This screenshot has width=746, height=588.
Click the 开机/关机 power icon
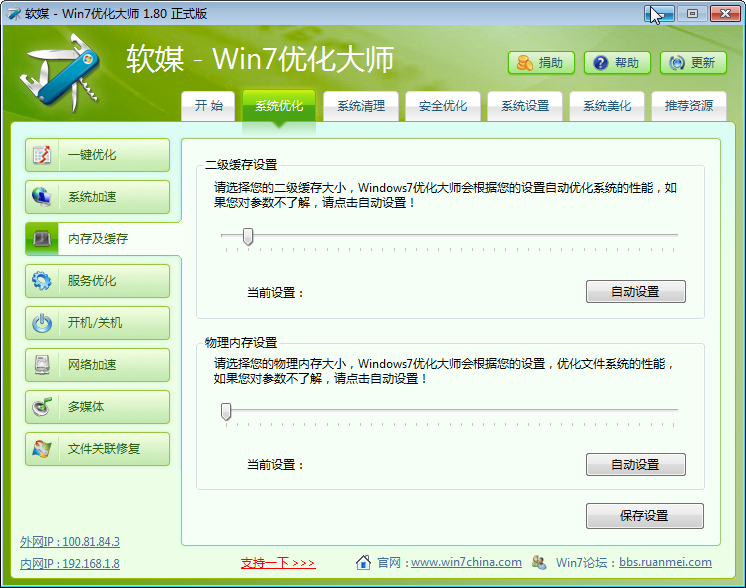point(42,323)
